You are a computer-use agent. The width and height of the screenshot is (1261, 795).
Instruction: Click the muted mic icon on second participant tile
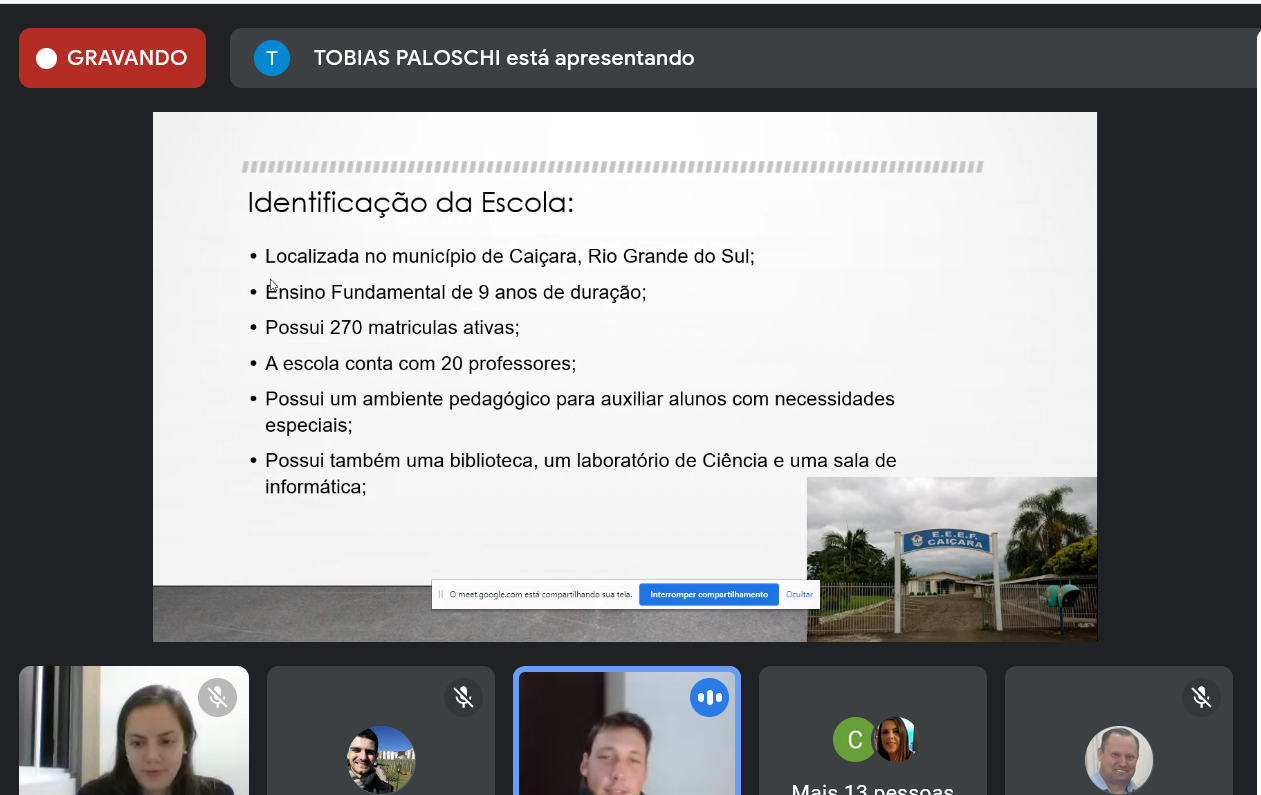click(463, 697)
